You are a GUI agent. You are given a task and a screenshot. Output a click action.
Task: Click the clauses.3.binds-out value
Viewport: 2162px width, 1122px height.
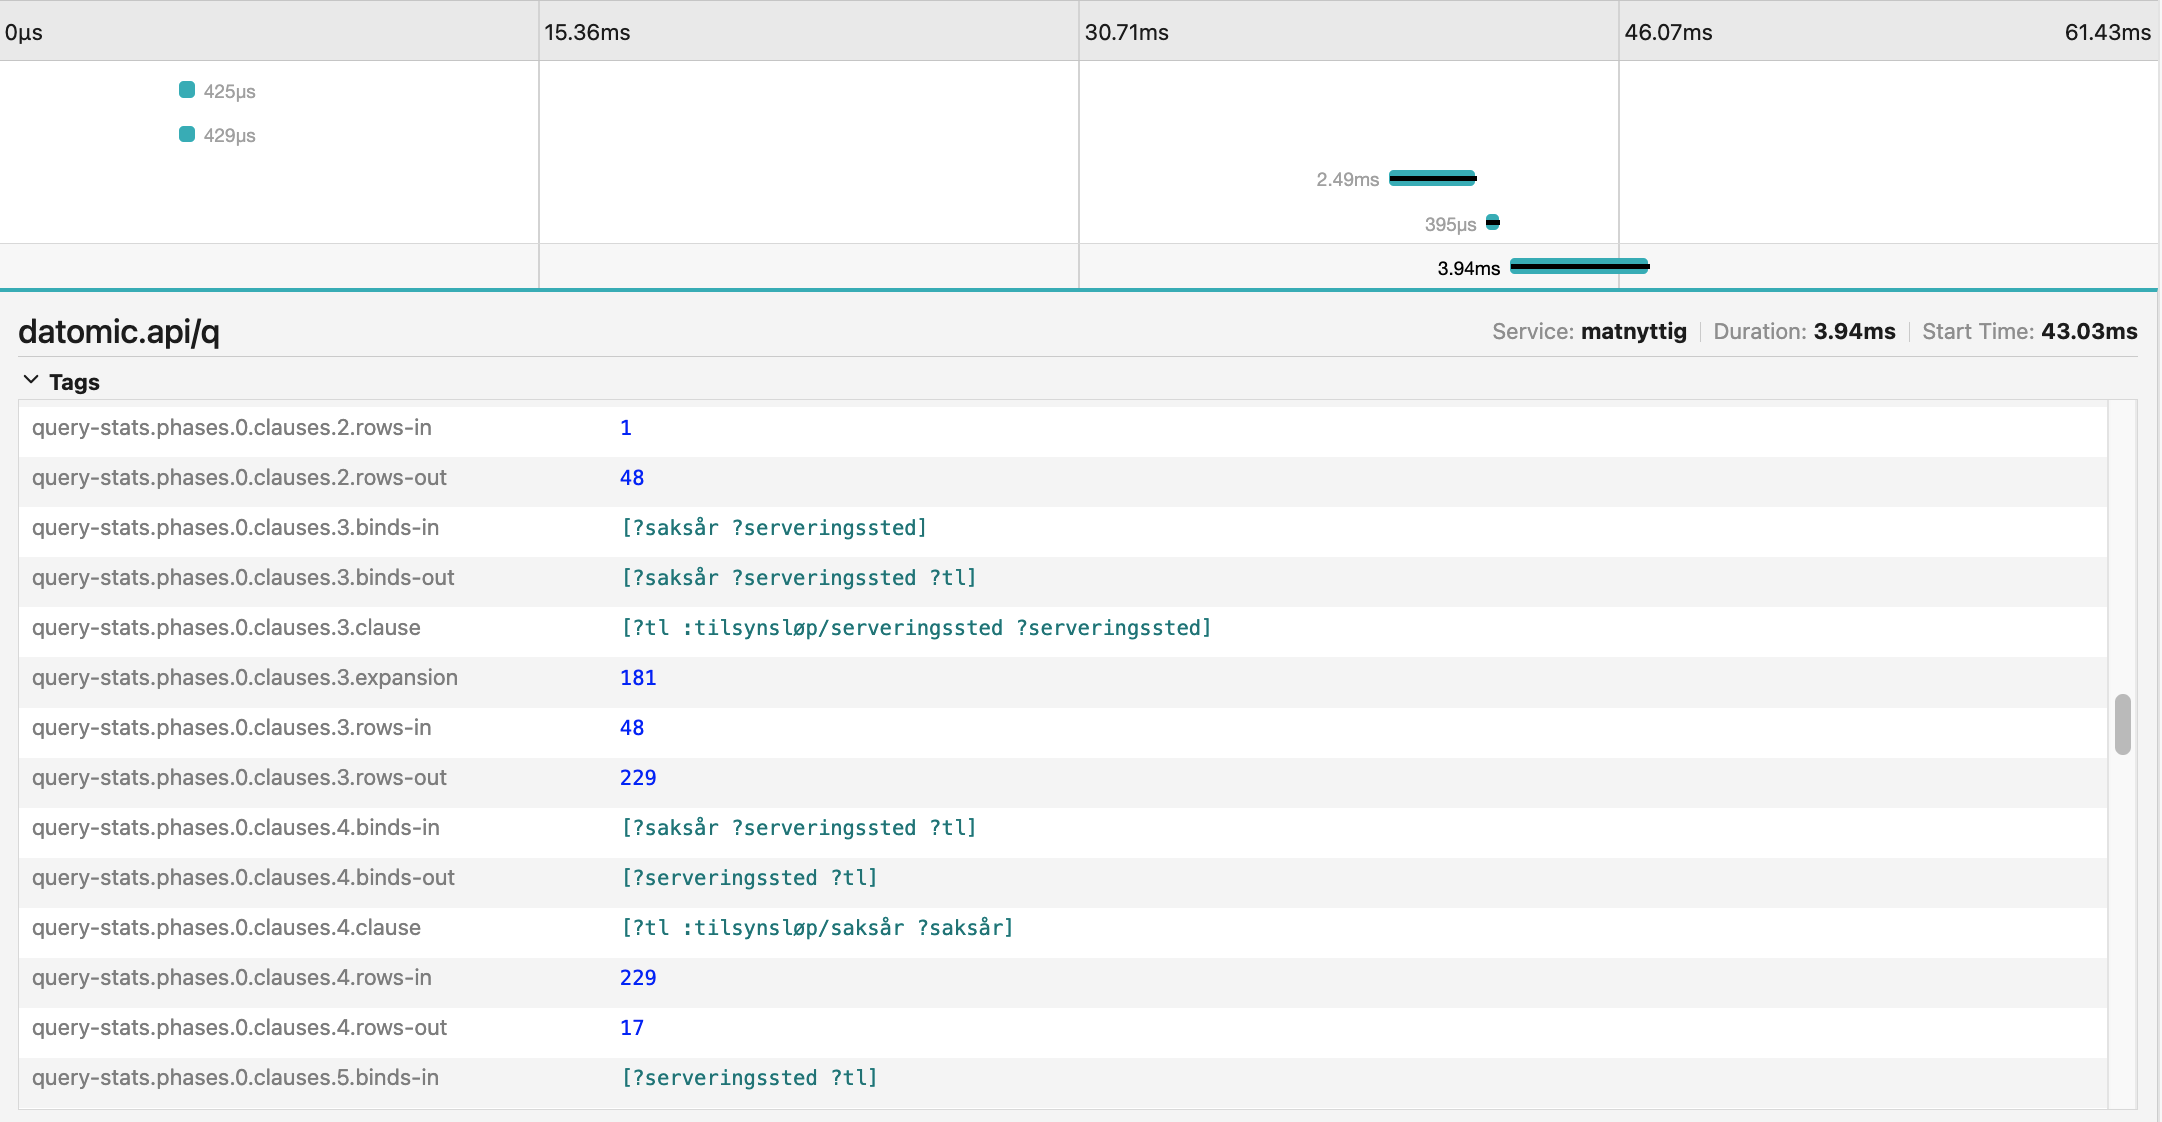(x=798, y=578)
